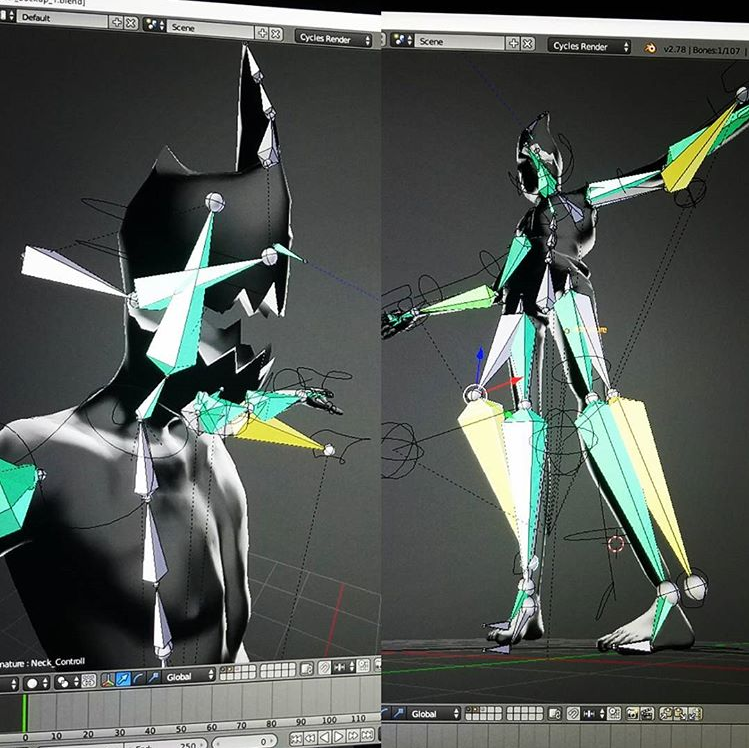Viewport: 749px width, 748px height.
Task: Click the OpenGL render image camera icon
Action: point(632,713)
